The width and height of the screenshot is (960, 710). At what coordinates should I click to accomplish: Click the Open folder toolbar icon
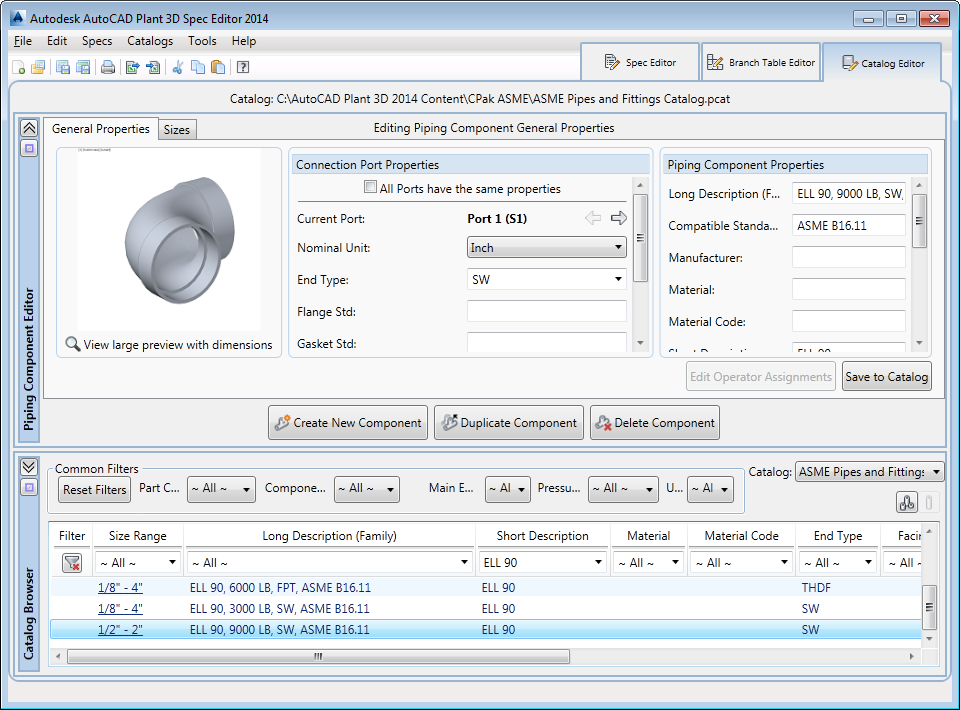(38, 67)
